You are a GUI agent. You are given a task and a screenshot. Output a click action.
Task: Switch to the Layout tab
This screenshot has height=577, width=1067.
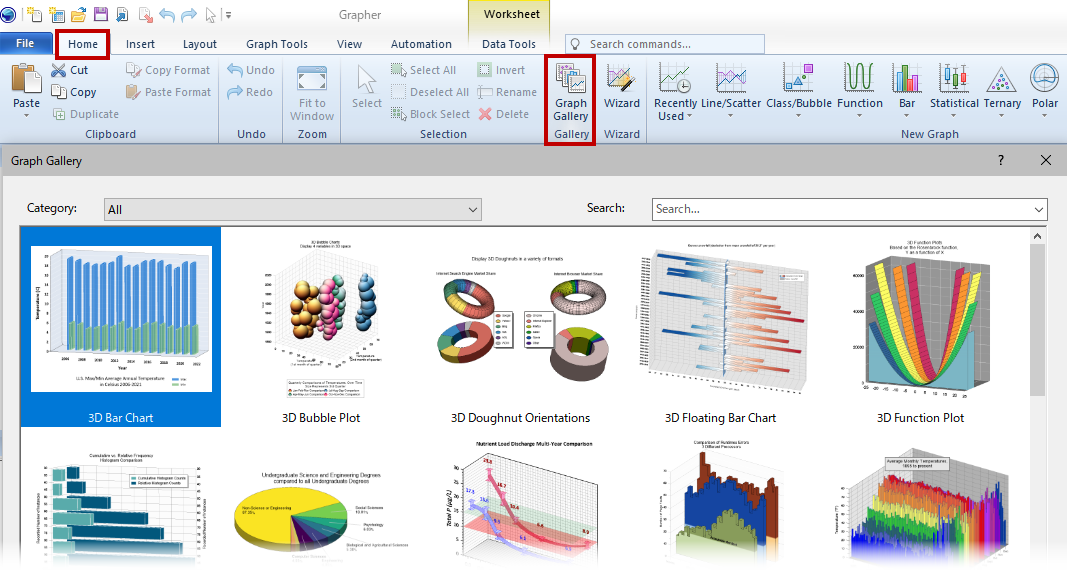(199, 44)
